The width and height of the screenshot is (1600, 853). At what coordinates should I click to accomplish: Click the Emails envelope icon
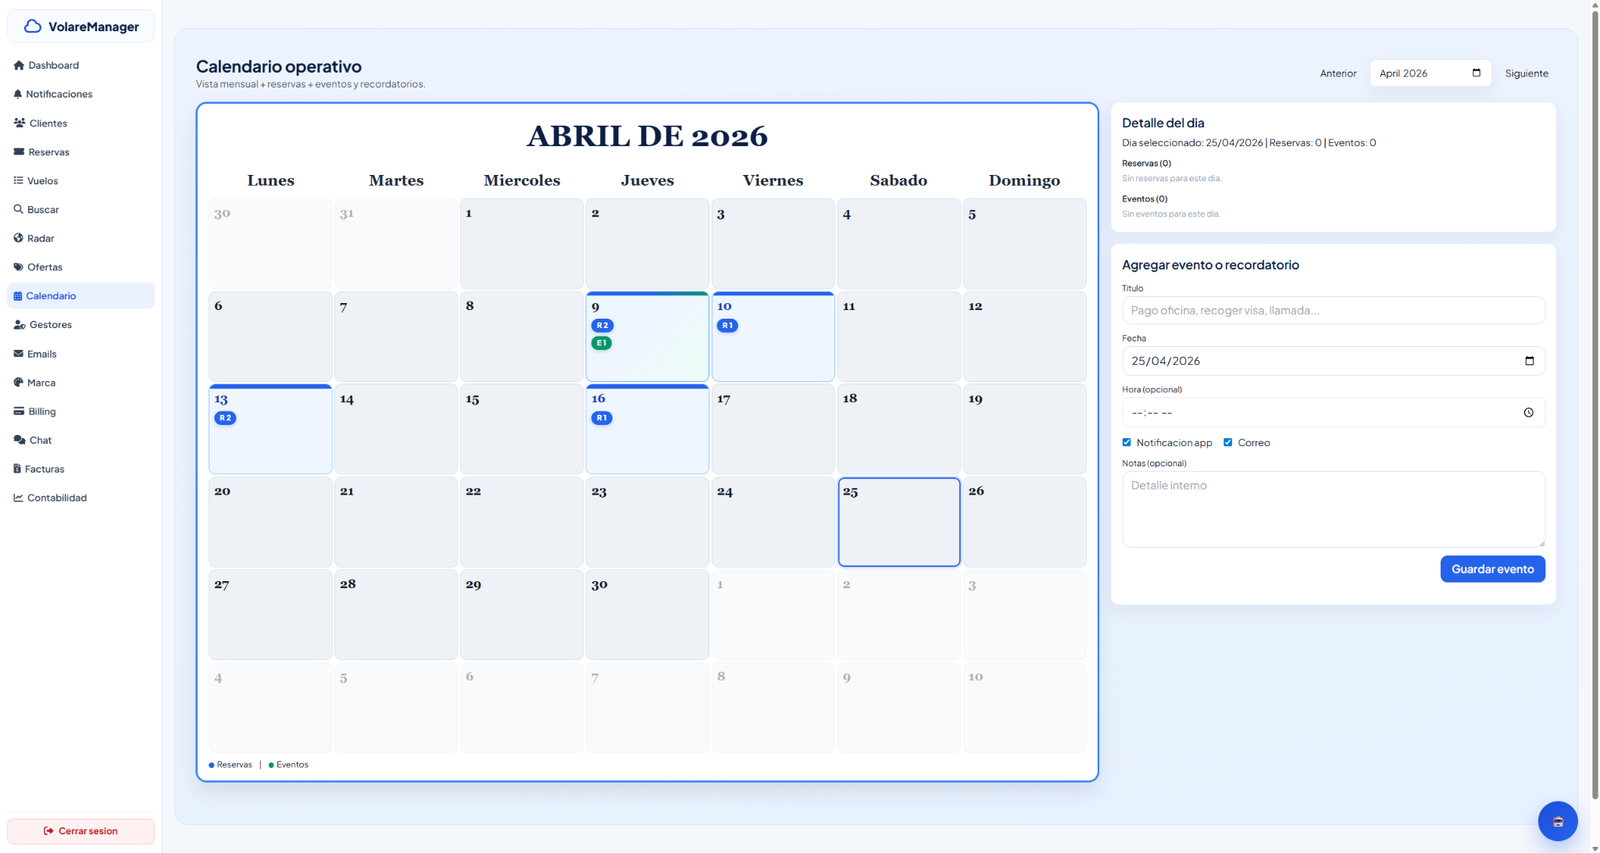[x=18, y=354]
